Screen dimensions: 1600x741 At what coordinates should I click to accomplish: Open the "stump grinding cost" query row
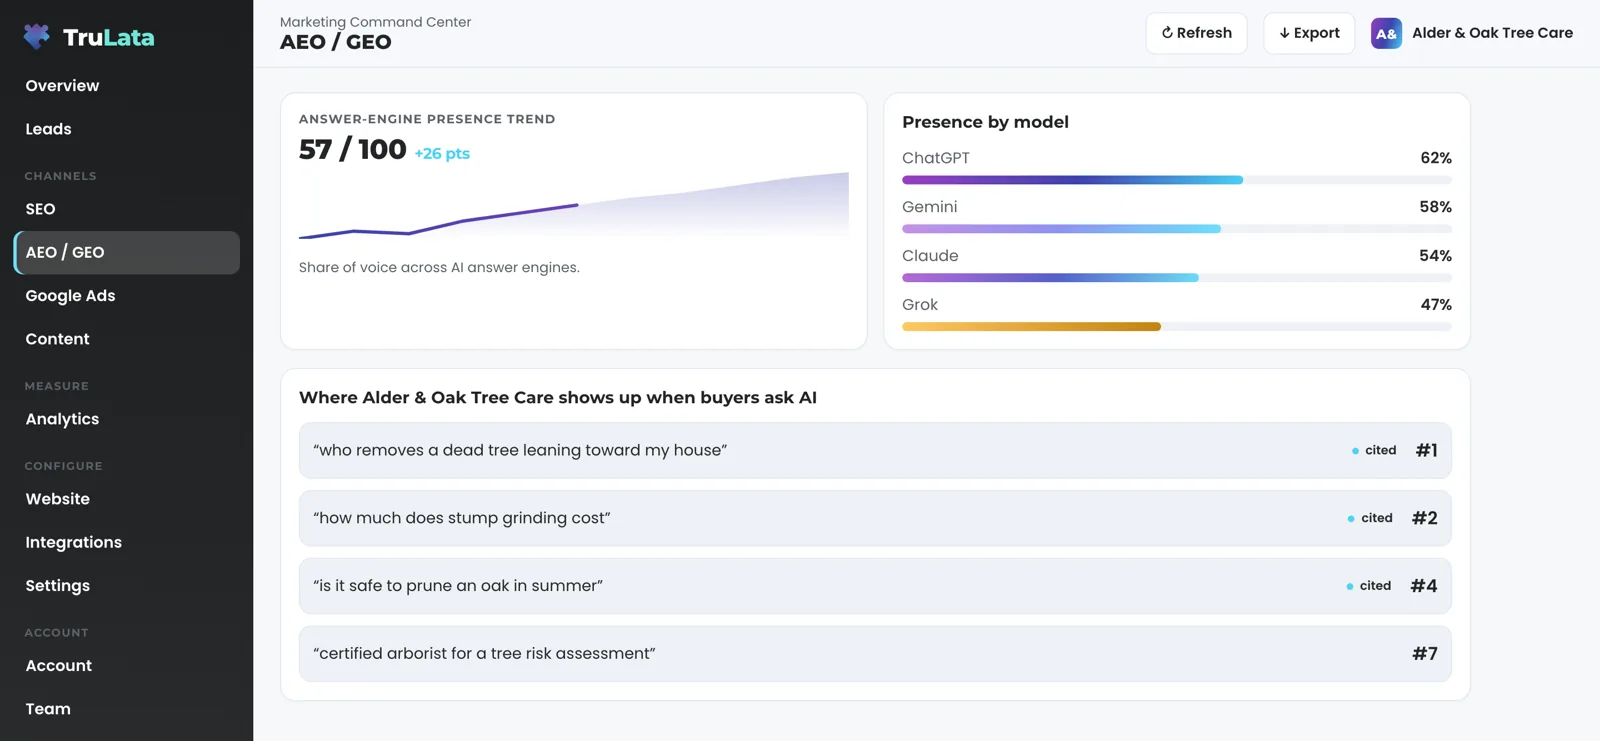pos(875,518)
